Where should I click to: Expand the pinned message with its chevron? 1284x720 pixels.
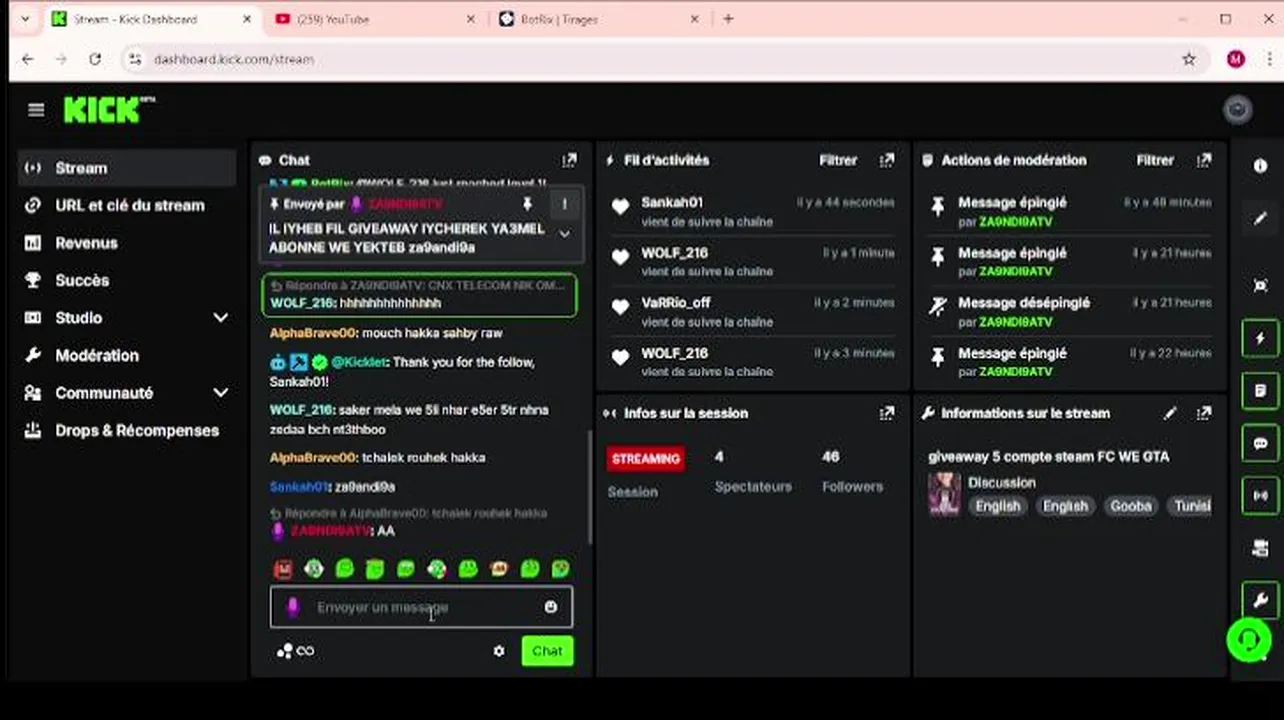[x=564, y=234]
